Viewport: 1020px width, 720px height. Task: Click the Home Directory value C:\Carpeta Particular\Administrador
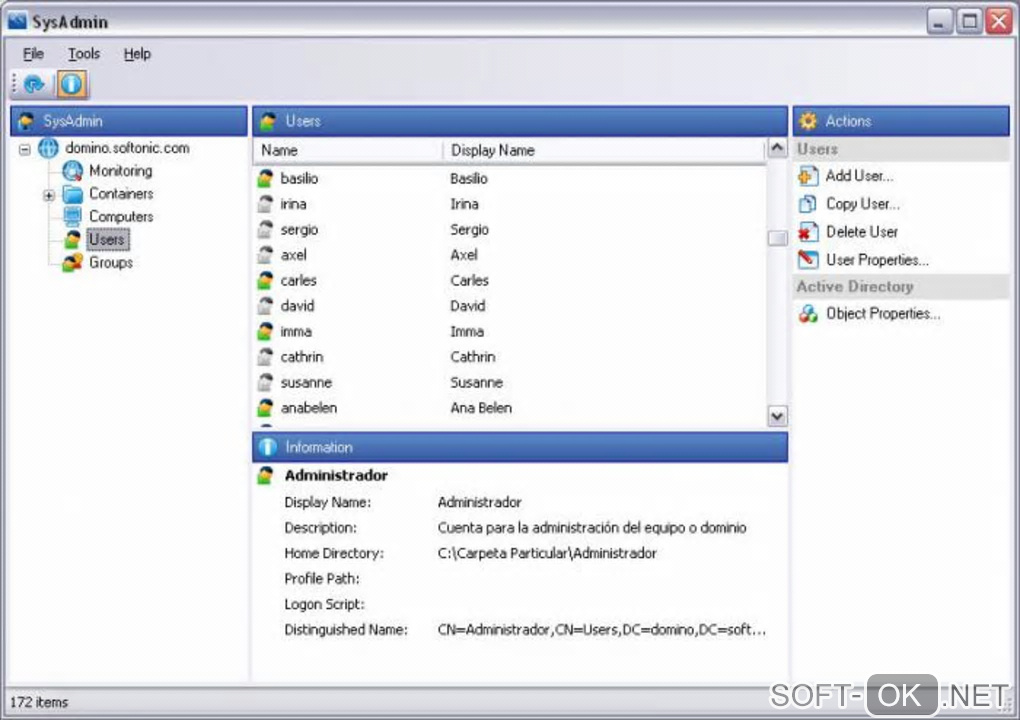click(x=547, y=553)
